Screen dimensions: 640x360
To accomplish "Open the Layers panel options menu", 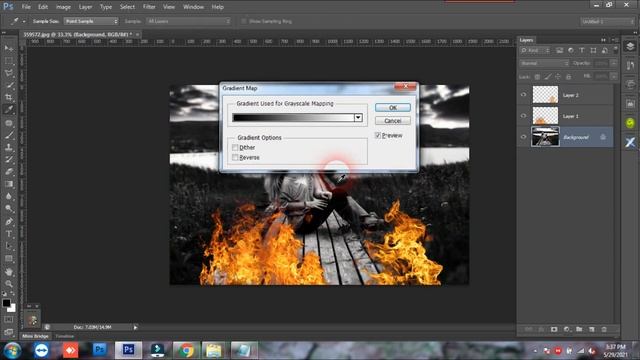I will pos(615,40).
